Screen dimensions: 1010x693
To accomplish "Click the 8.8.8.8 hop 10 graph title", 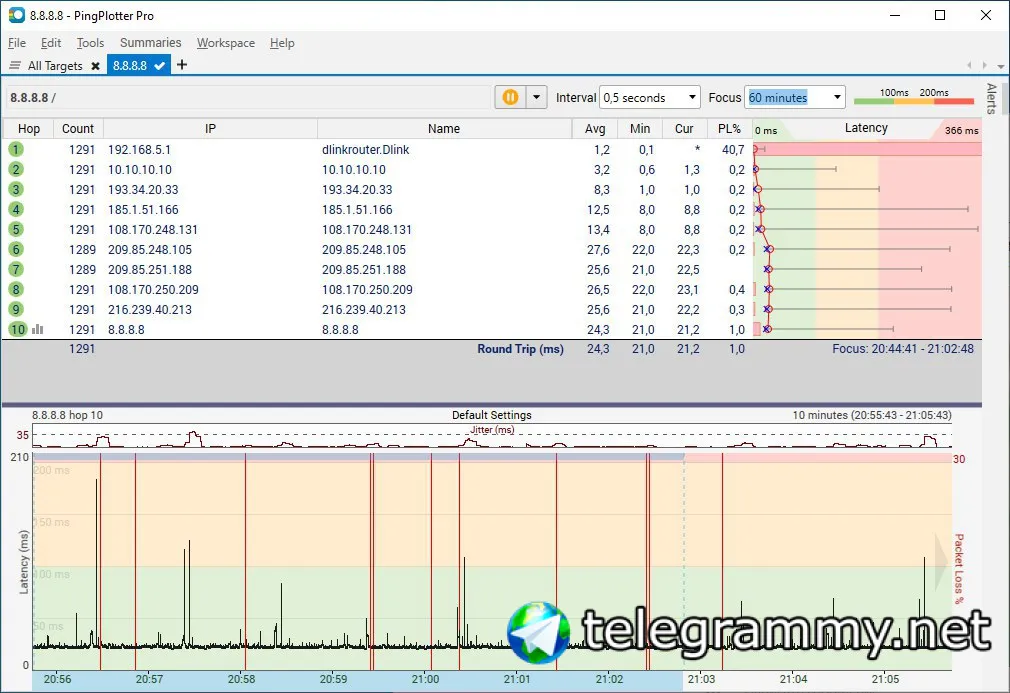I will (67, 415).
